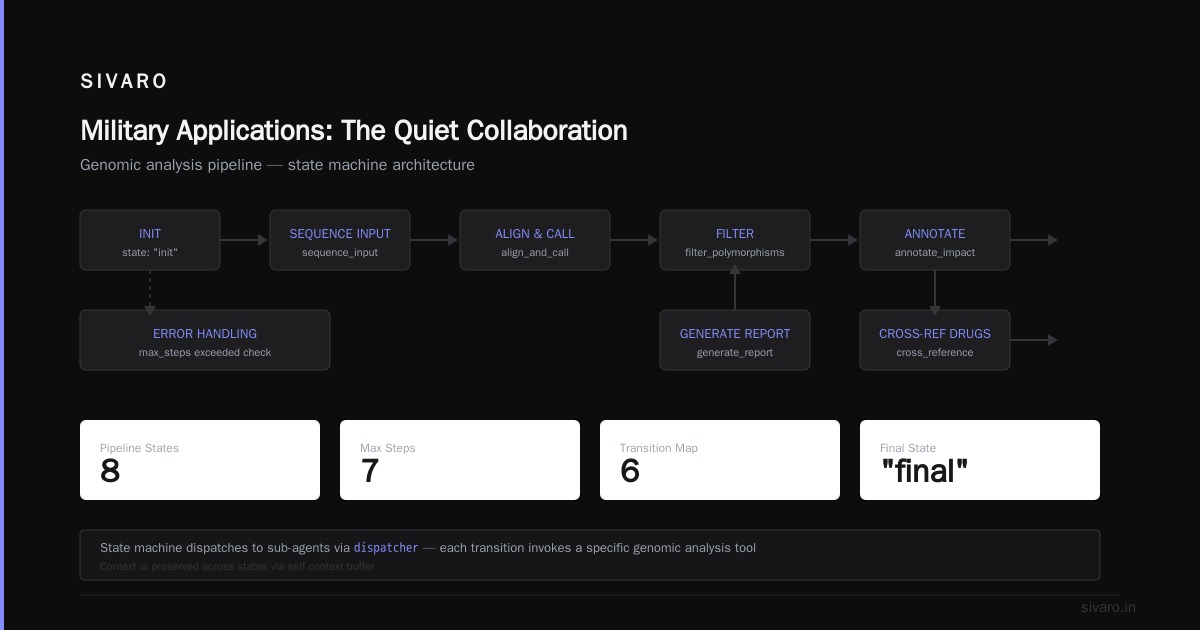This screenshot has width=1200, height=630.
Task: Select the ERROR HANDLING node
Action: click(205, 340)
